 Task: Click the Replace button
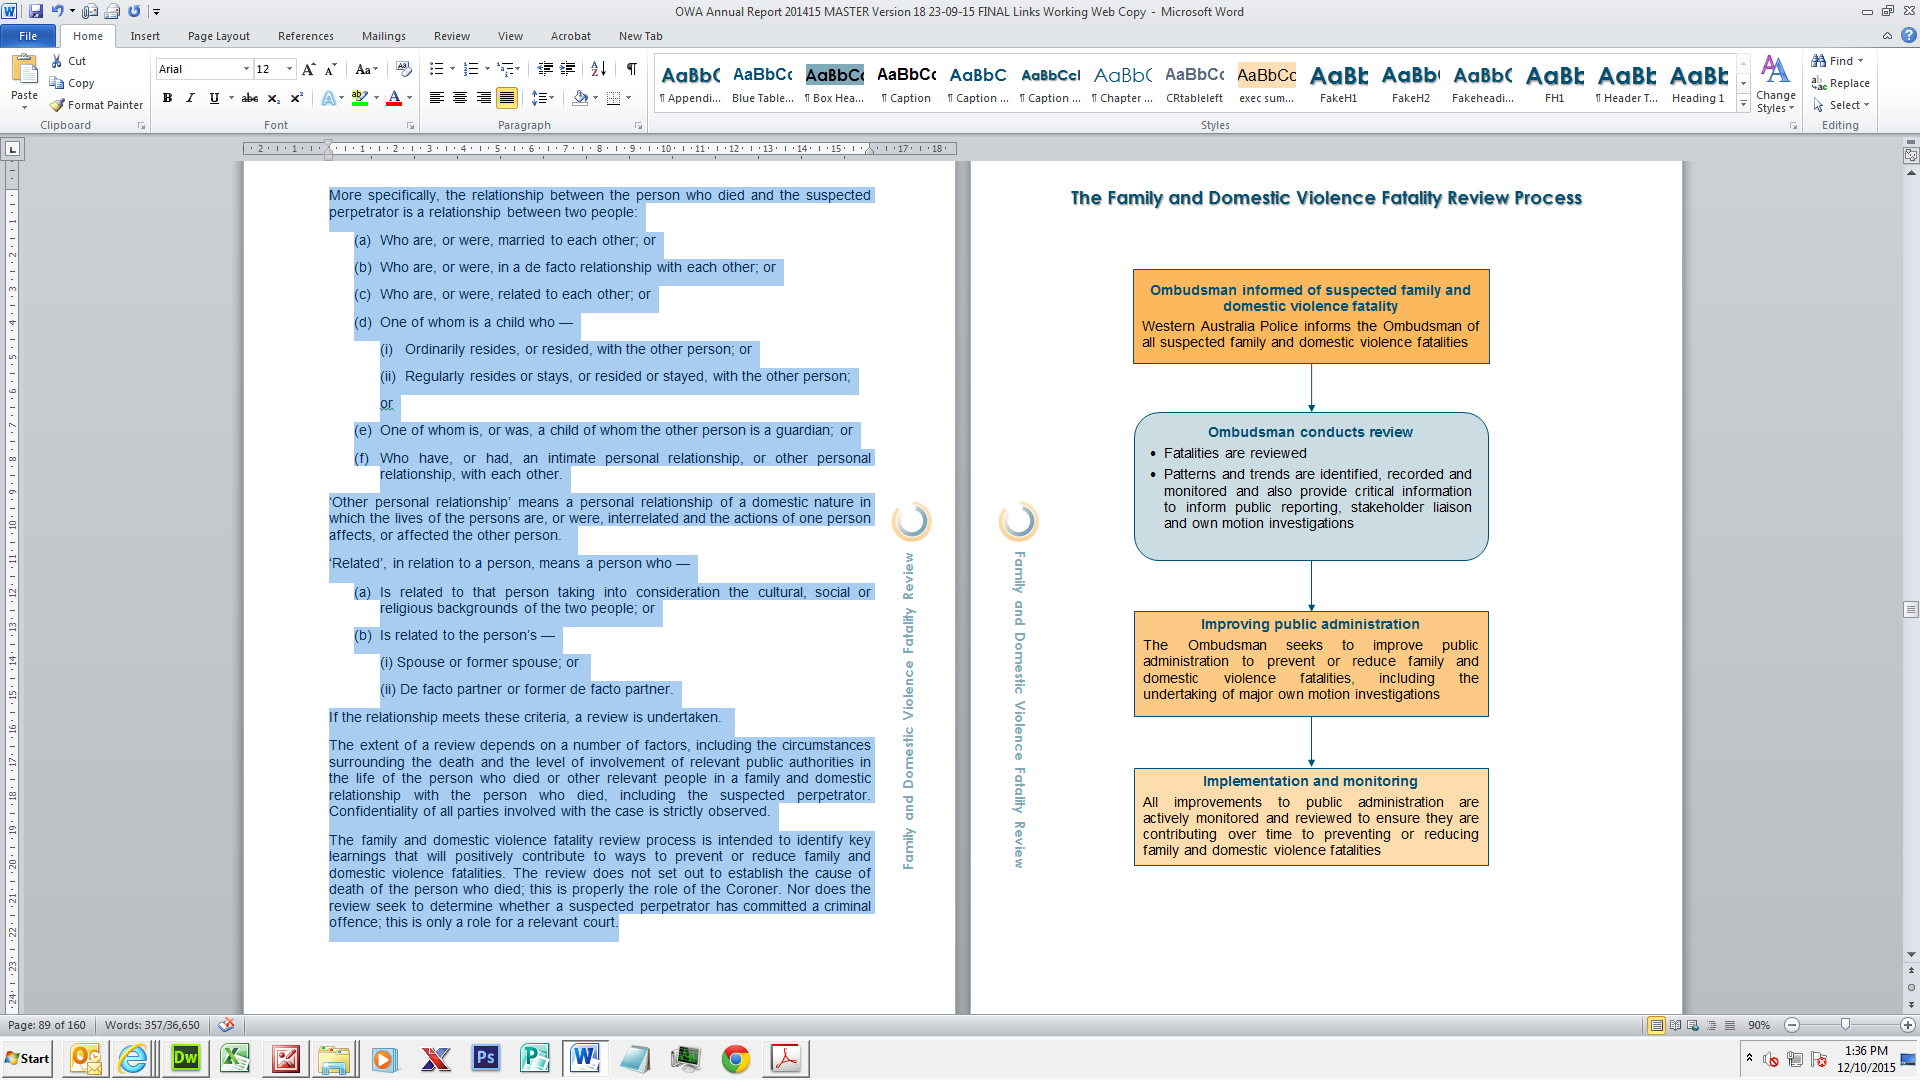pos(1841,83)
